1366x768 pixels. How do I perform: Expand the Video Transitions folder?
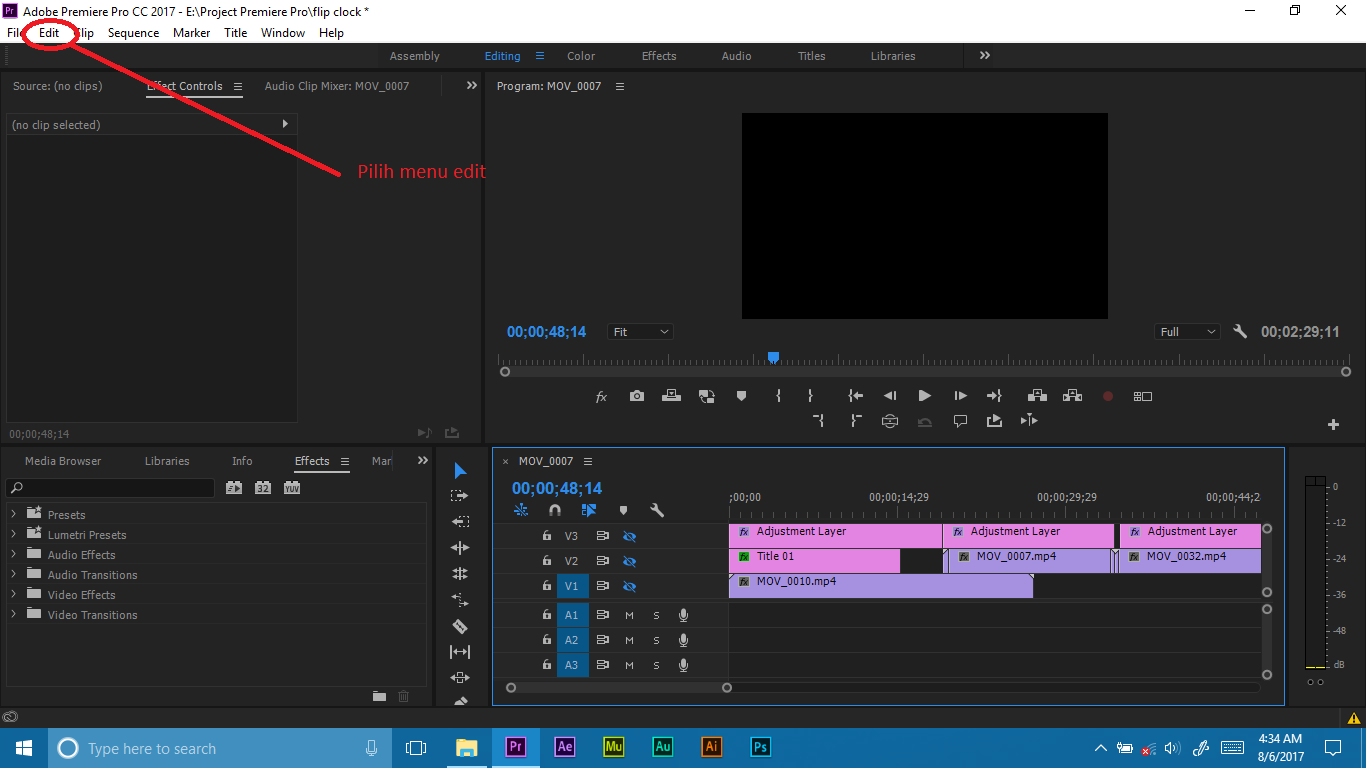(x=14, y=614)
